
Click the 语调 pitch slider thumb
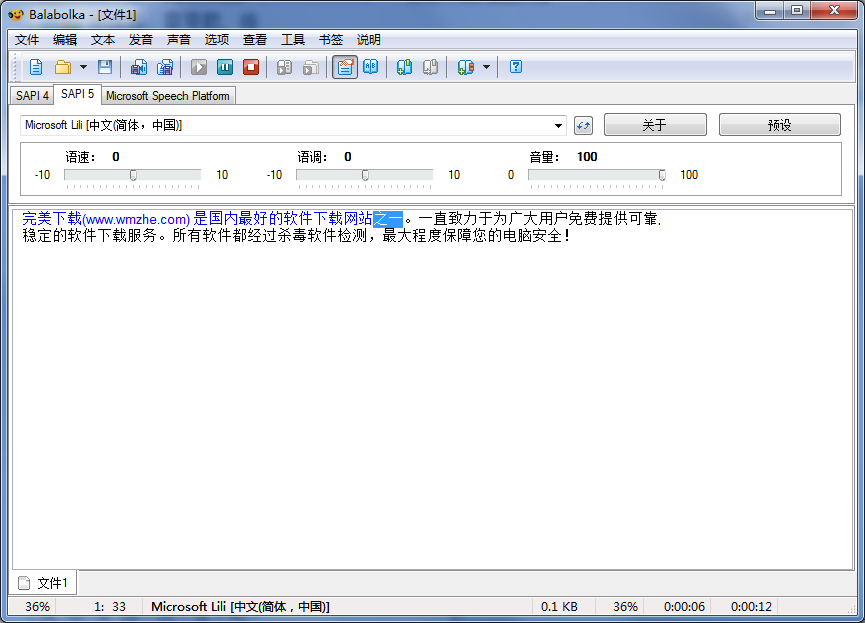[365, 175]
